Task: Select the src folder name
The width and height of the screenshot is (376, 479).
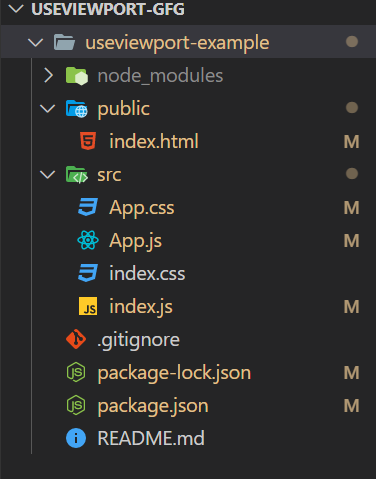Action: coord(109,175)
